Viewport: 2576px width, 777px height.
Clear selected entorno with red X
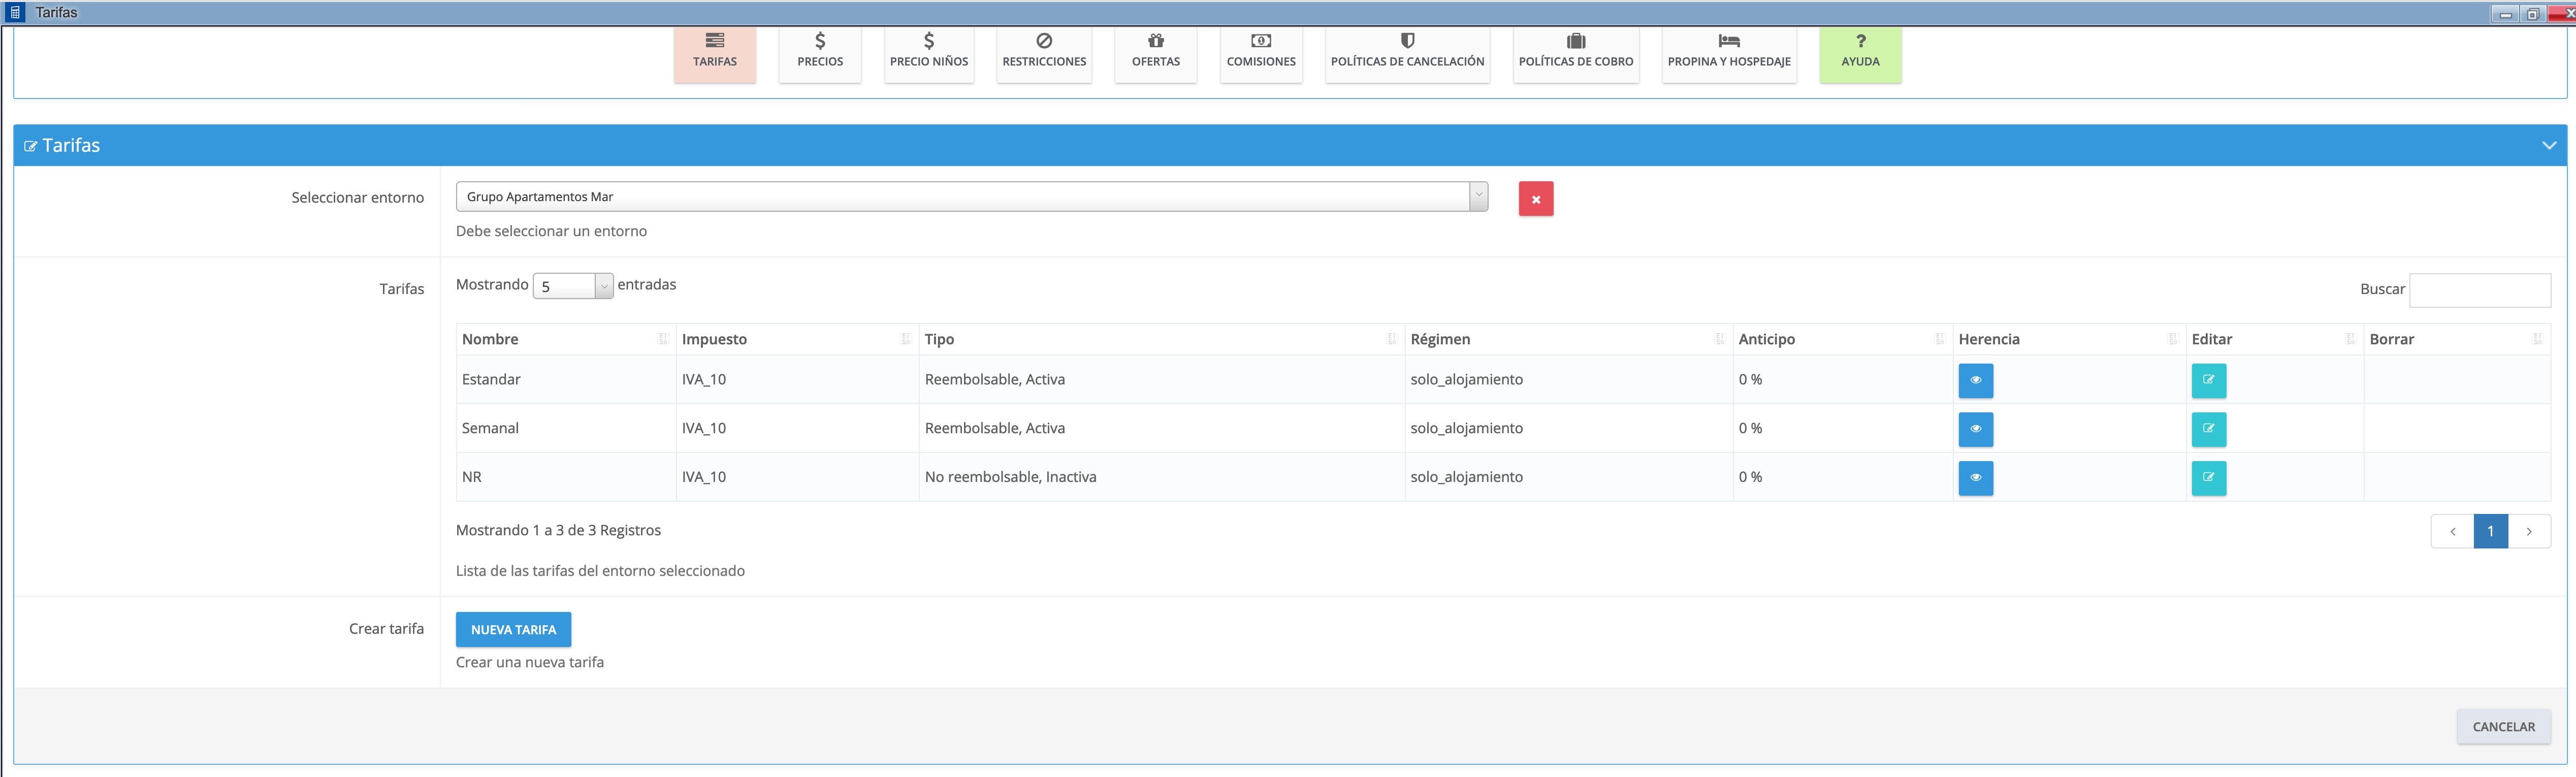pos(1535,199)
